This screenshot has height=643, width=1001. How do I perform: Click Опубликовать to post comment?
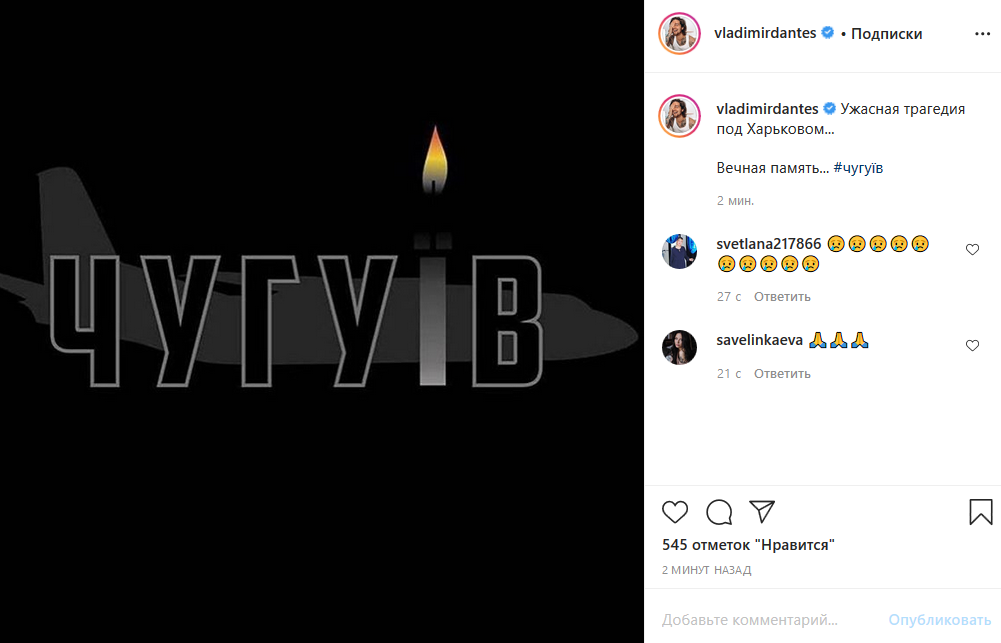[940, 619]
